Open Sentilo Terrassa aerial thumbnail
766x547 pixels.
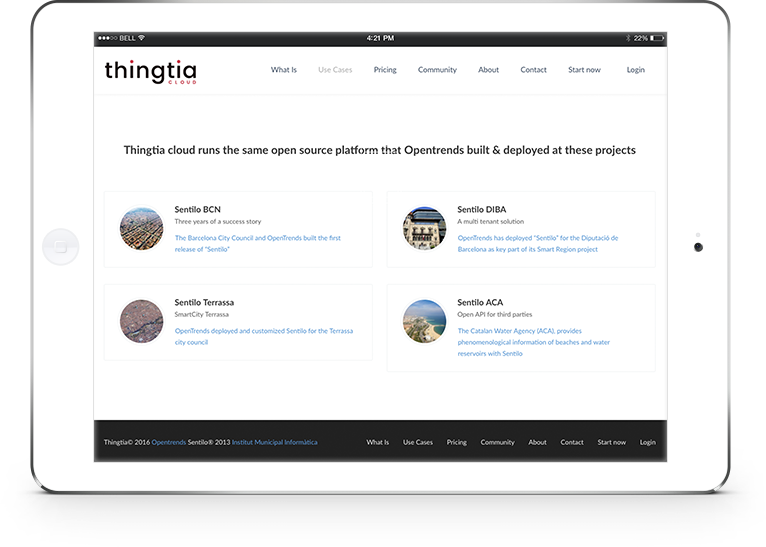pyautogui.click(x=142, y=321)
